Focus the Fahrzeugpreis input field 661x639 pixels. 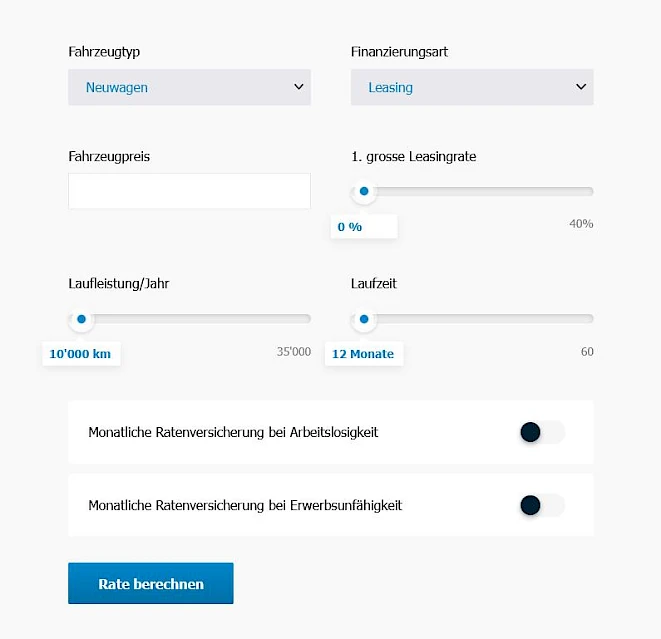point(189,191)
